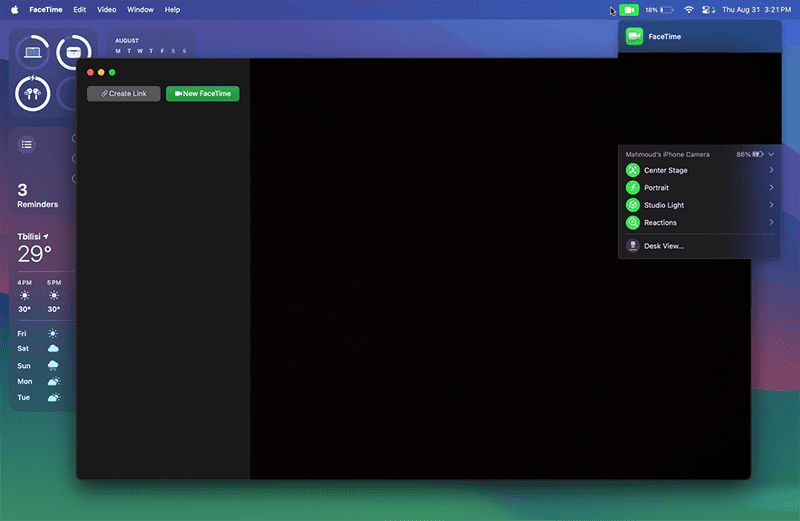
Task: Click the Sun rainy forecast icon
Action: click(x=53, y=365)
